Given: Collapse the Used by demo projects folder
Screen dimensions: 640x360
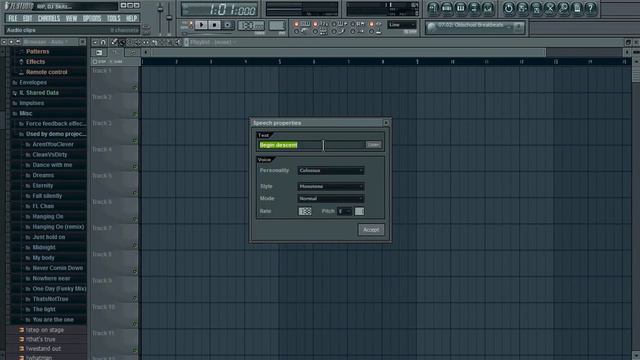Looking at the screenshot, I should point(56,134).
